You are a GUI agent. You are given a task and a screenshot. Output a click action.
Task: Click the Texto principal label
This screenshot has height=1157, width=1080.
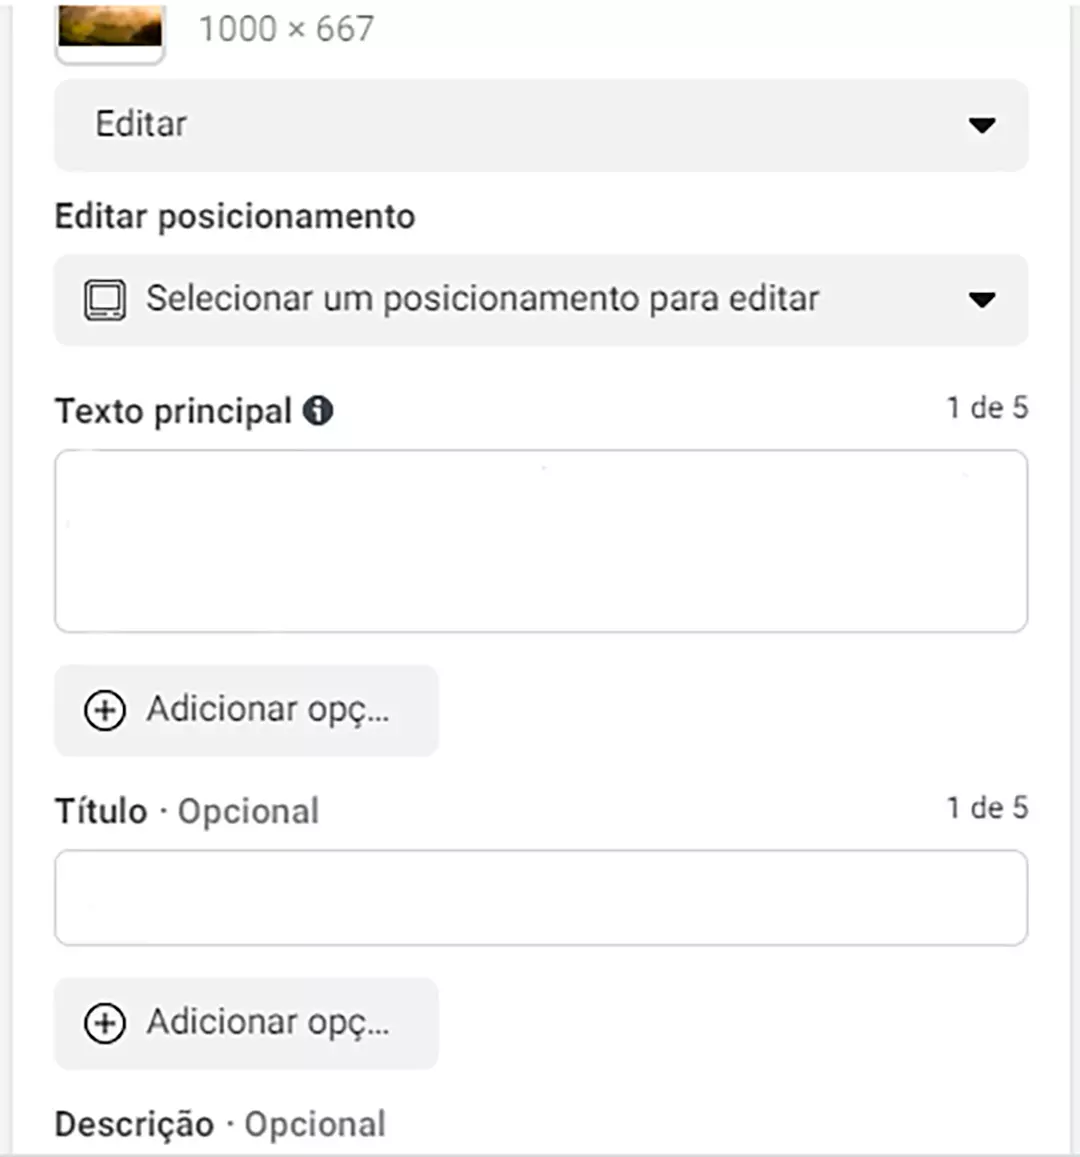click(x=173, y=411)
